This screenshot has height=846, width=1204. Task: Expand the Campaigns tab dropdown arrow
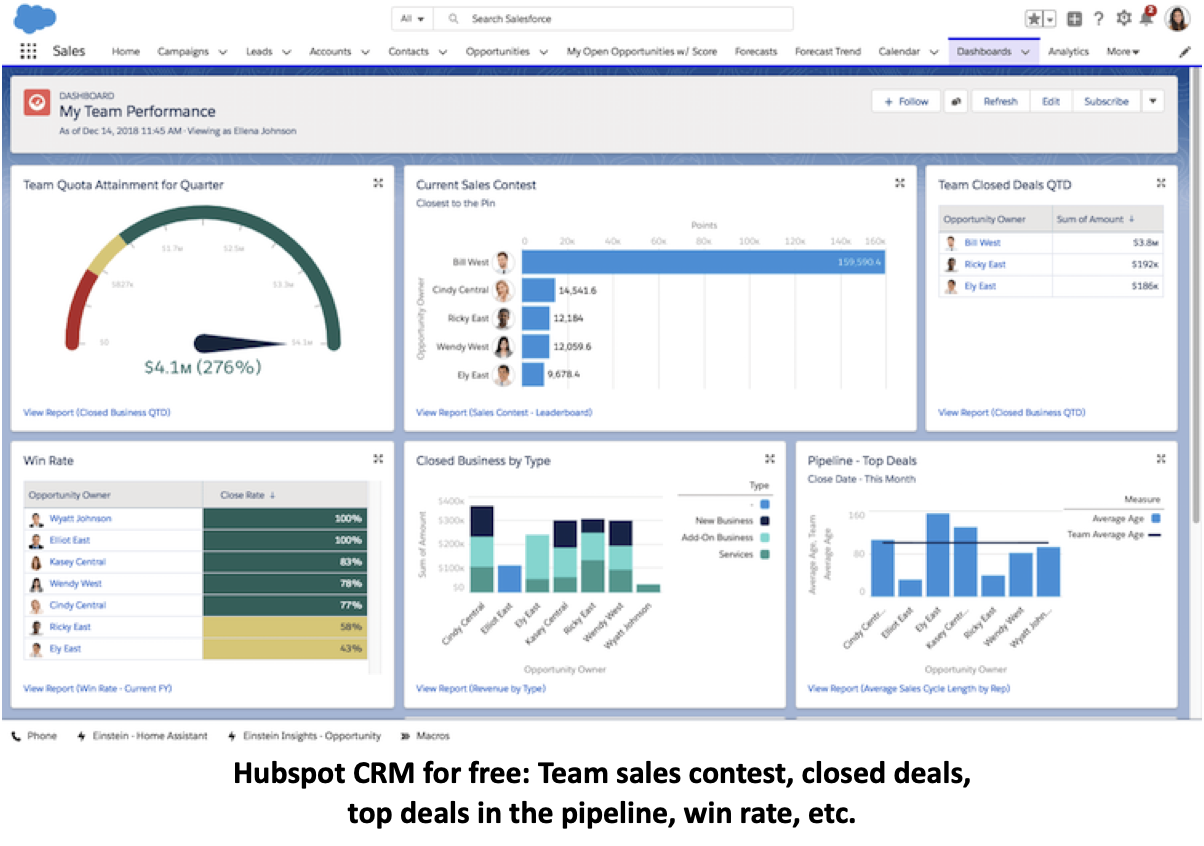222,52
